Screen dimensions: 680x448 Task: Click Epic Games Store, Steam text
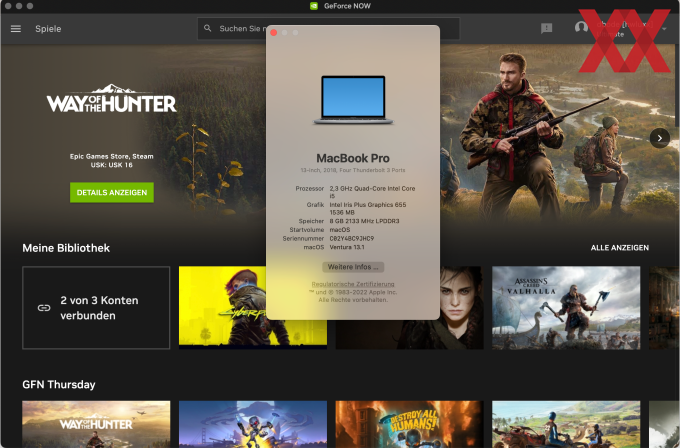[x=111, y=156]
